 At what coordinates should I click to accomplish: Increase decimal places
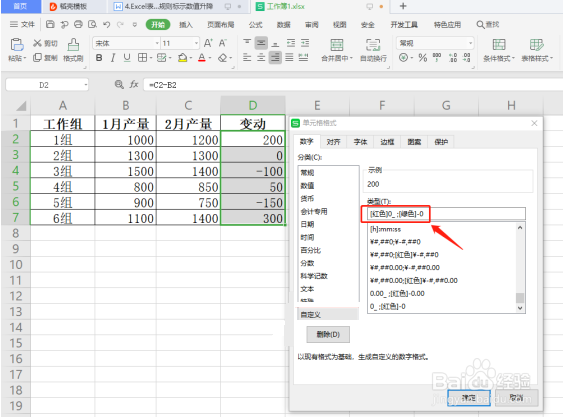point(453,57)
